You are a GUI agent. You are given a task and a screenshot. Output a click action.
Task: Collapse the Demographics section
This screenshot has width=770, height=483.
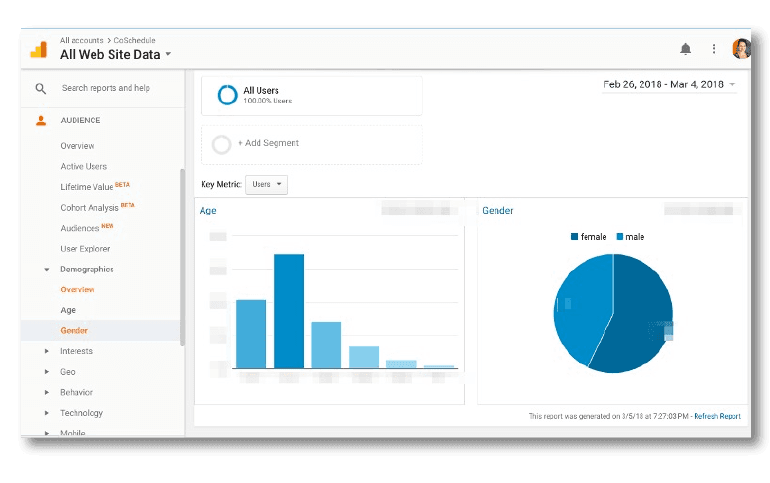(46, 269)
